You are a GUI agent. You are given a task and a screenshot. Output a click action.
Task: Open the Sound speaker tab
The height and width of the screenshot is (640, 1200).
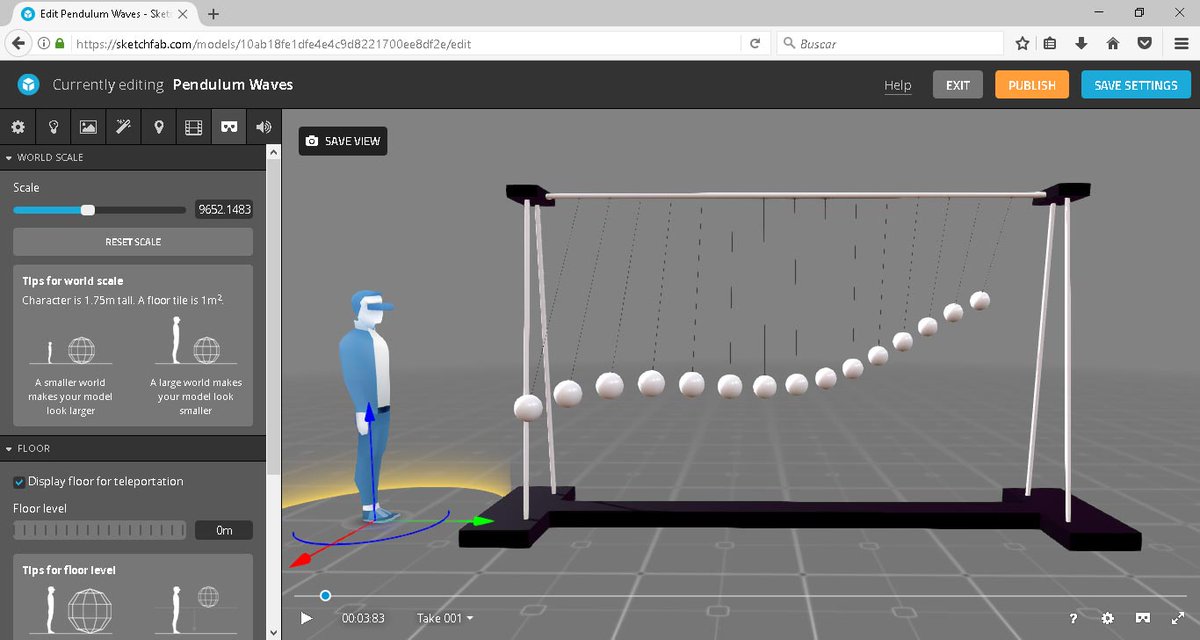point(263,127)
